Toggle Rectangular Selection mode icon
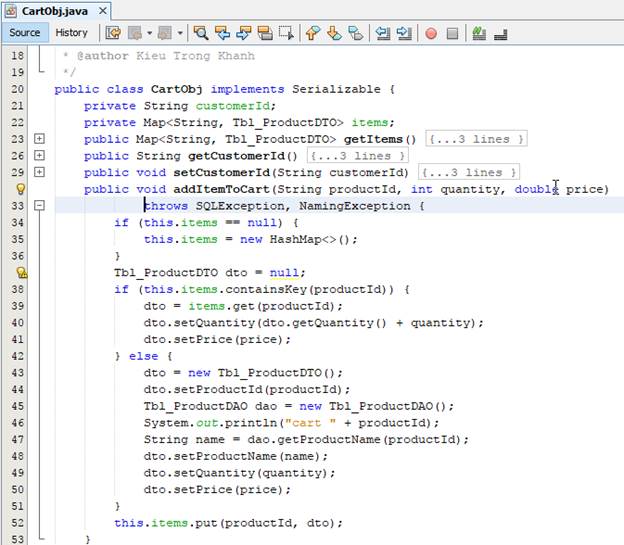Screen dimensions: 624x545 (286, 33)
